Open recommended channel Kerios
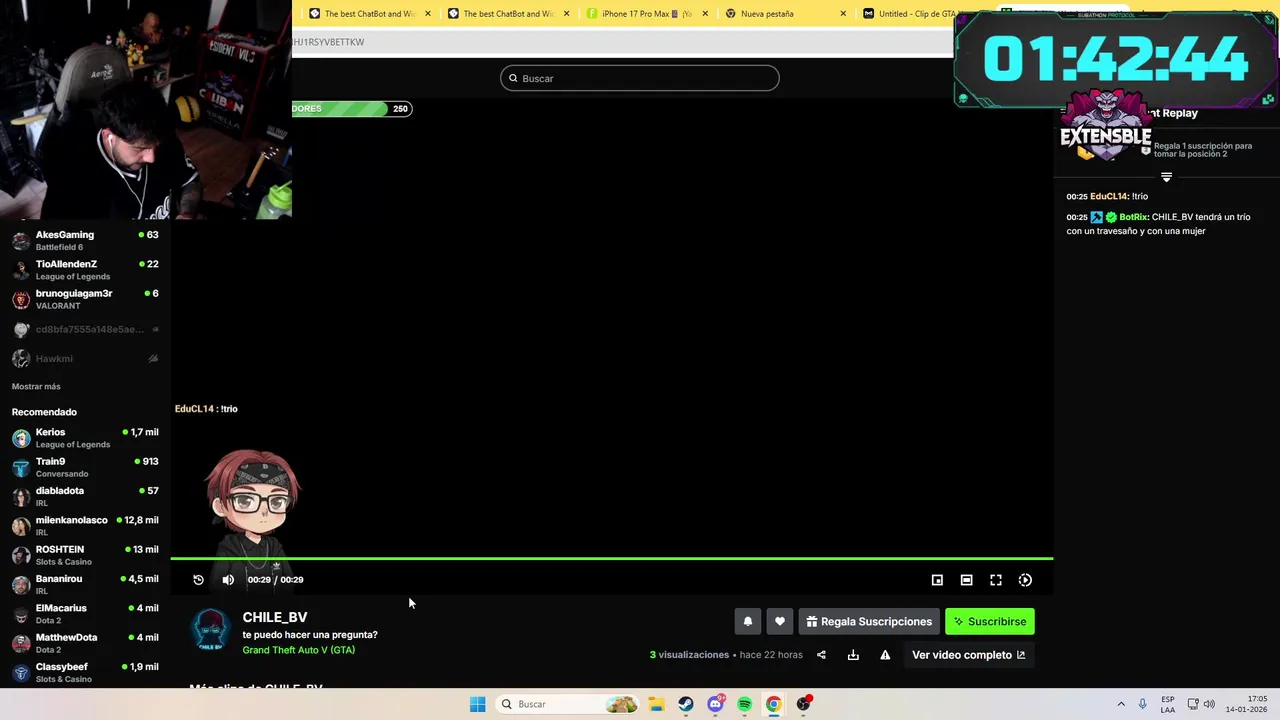 85,438
